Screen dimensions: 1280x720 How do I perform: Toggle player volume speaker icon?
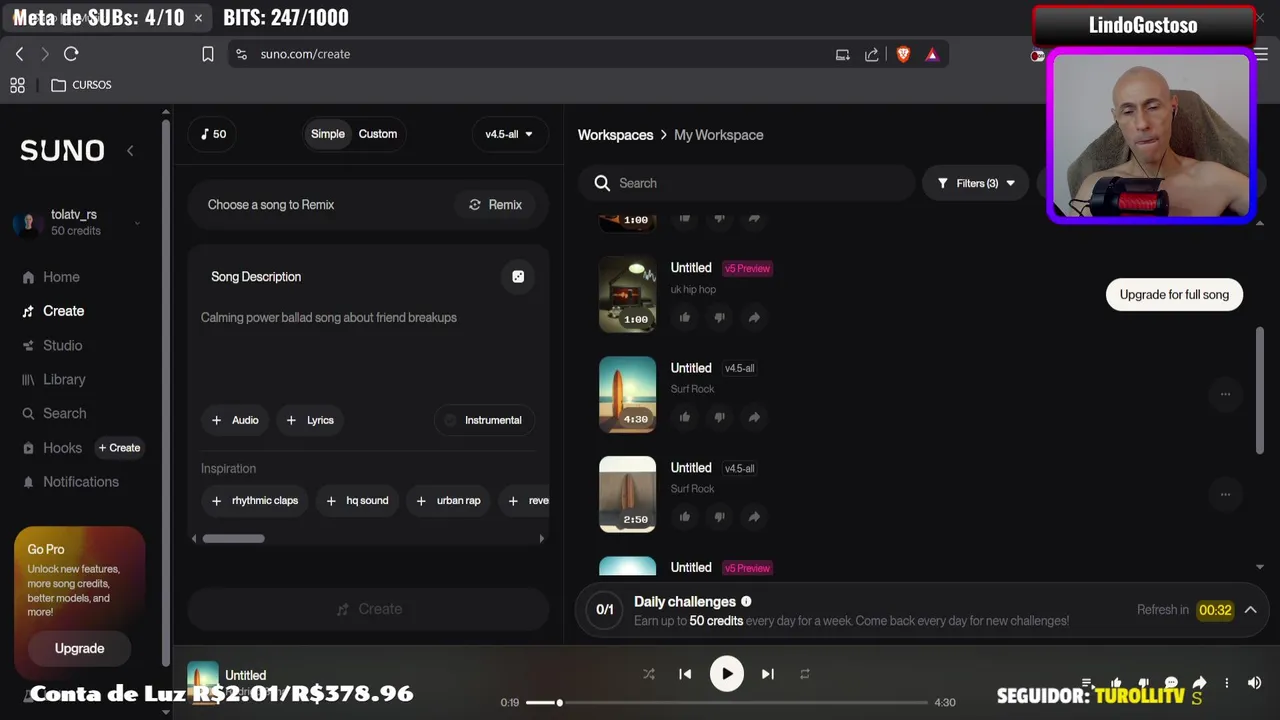1254,683
